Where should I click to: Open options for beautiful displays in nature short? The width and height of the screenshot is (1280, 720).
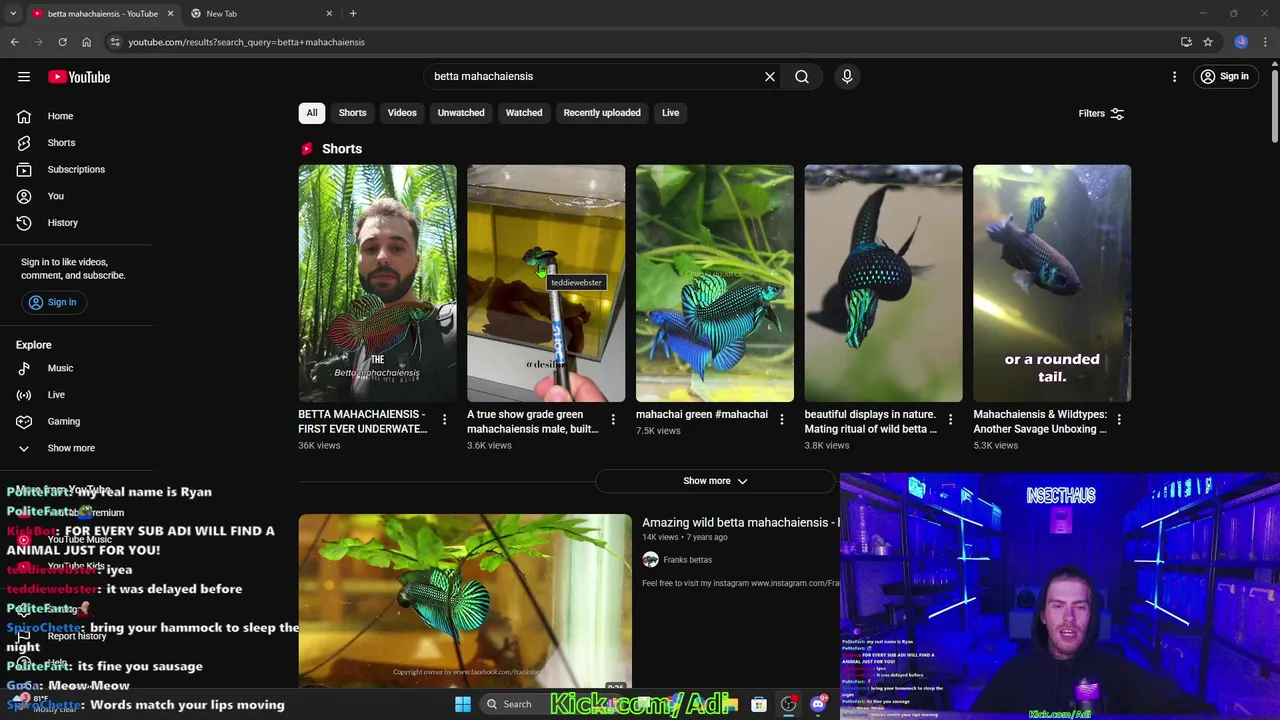pyautogui.click(x=951, y=420)
